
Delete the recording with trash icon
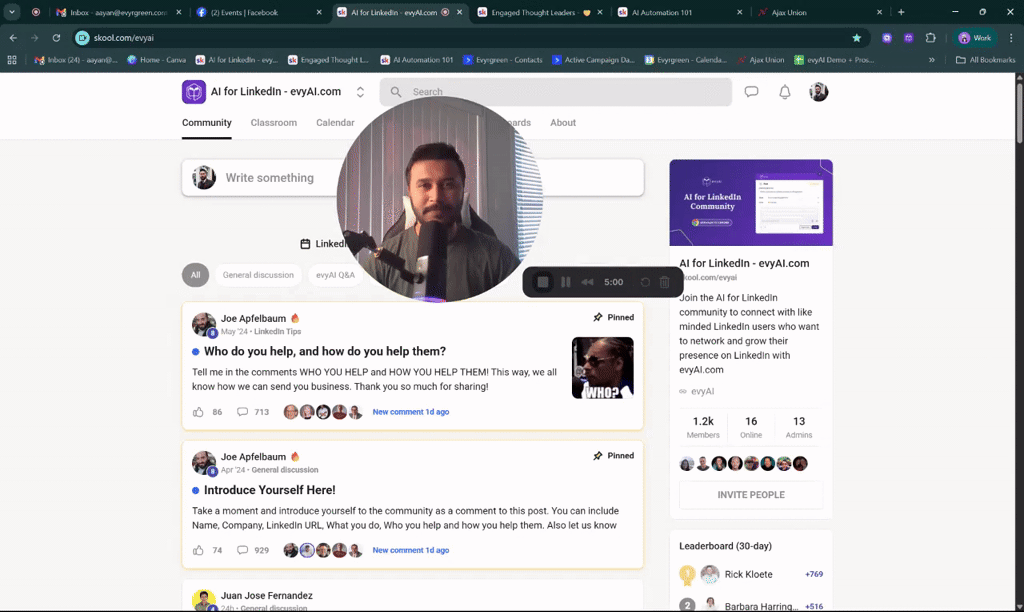click(x=664, y=282)
